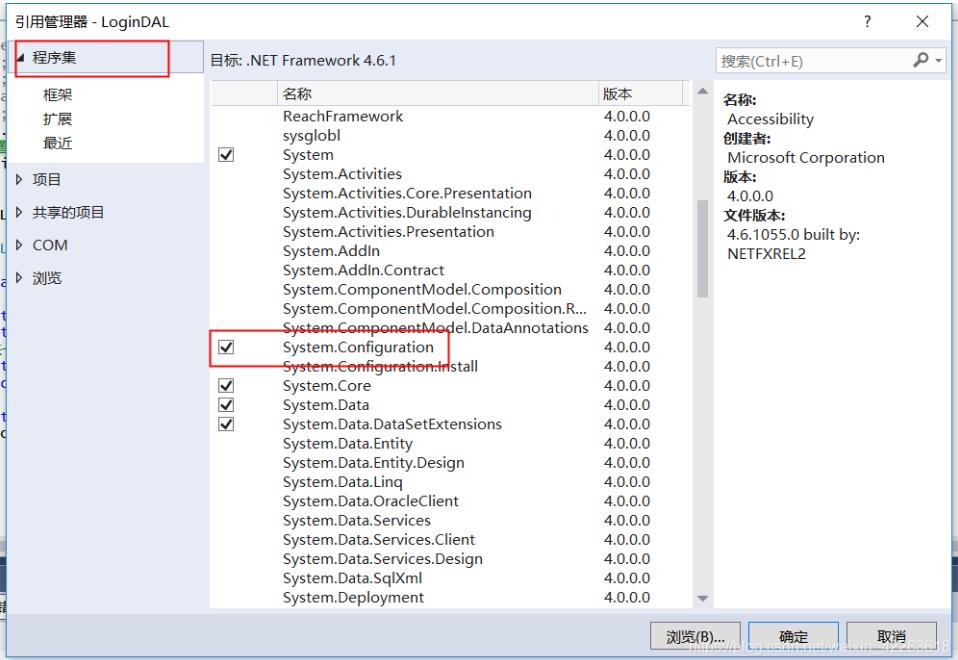
Task: Select the System.Data.SqlXml row
Action: tap(451, 578)
